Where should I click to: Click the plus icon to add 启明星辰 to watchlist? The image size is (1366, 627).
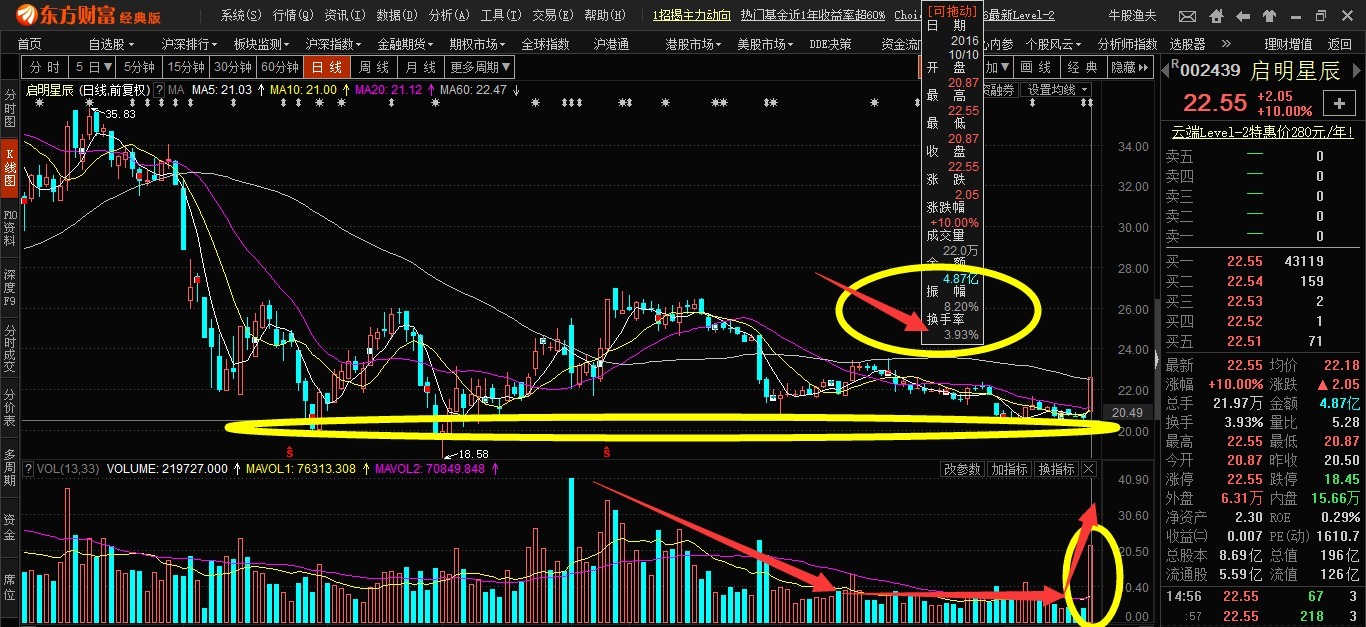(1338, 103)
